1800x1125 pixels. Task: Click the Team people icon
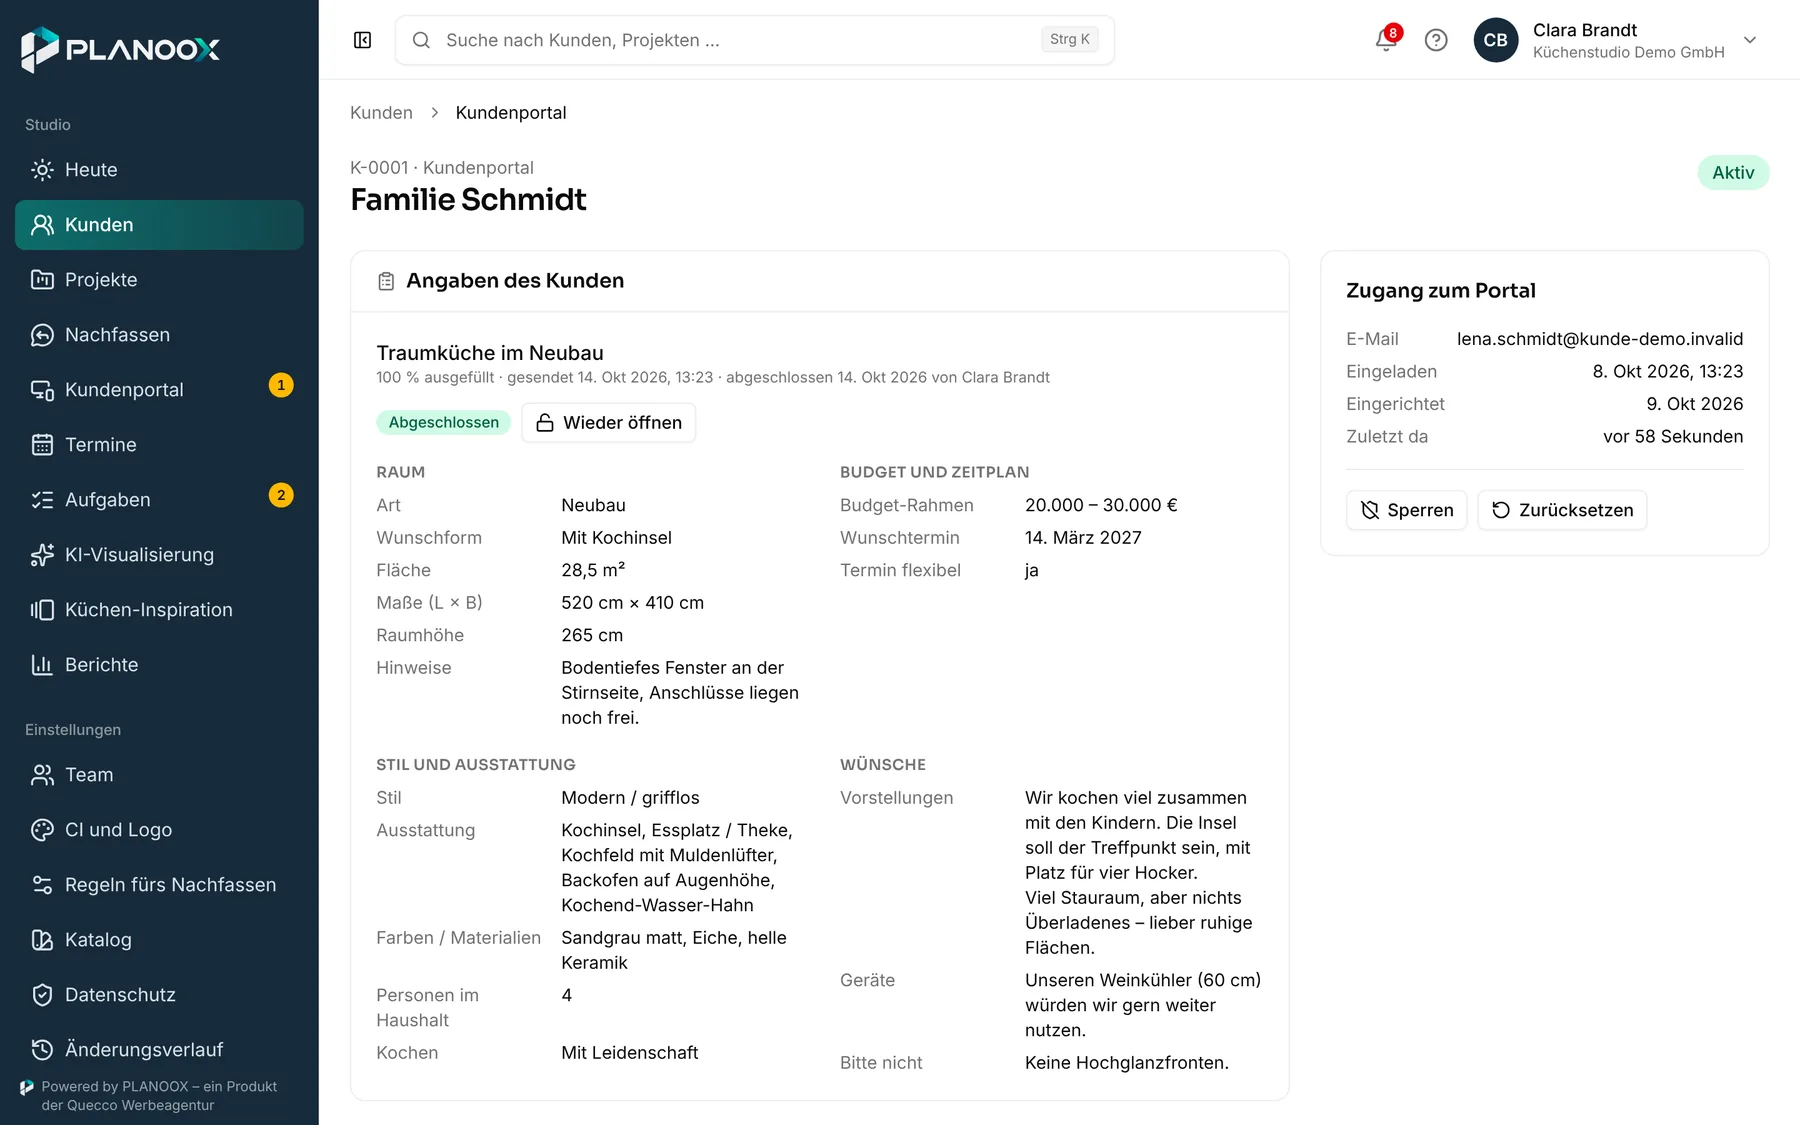pyautogui.click(x=42, y=775)
